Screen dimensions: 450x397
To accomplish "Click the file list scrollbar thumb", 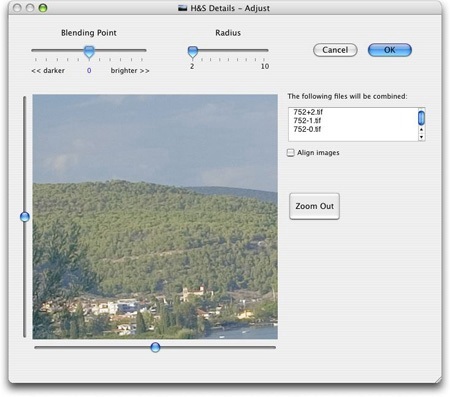I will pos(421,118).
